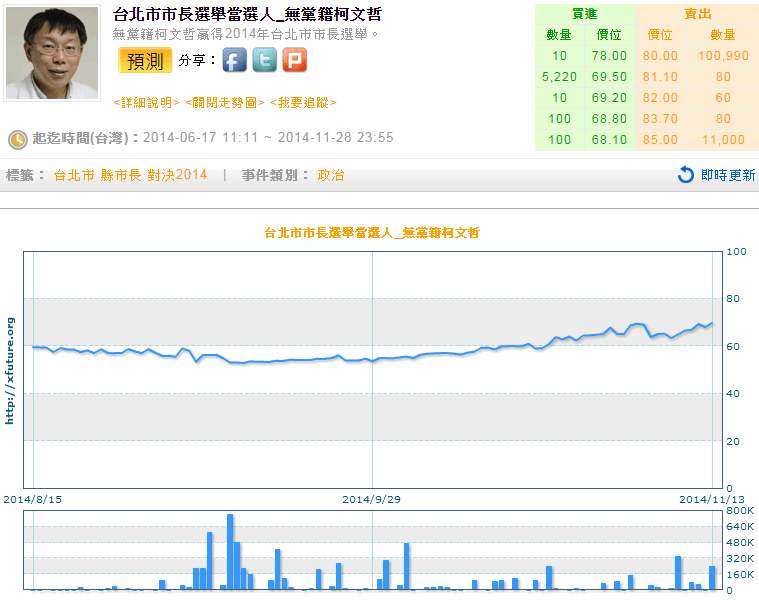
Task: Click the 即時更新 text link
Action: click(x=728, y=175)
